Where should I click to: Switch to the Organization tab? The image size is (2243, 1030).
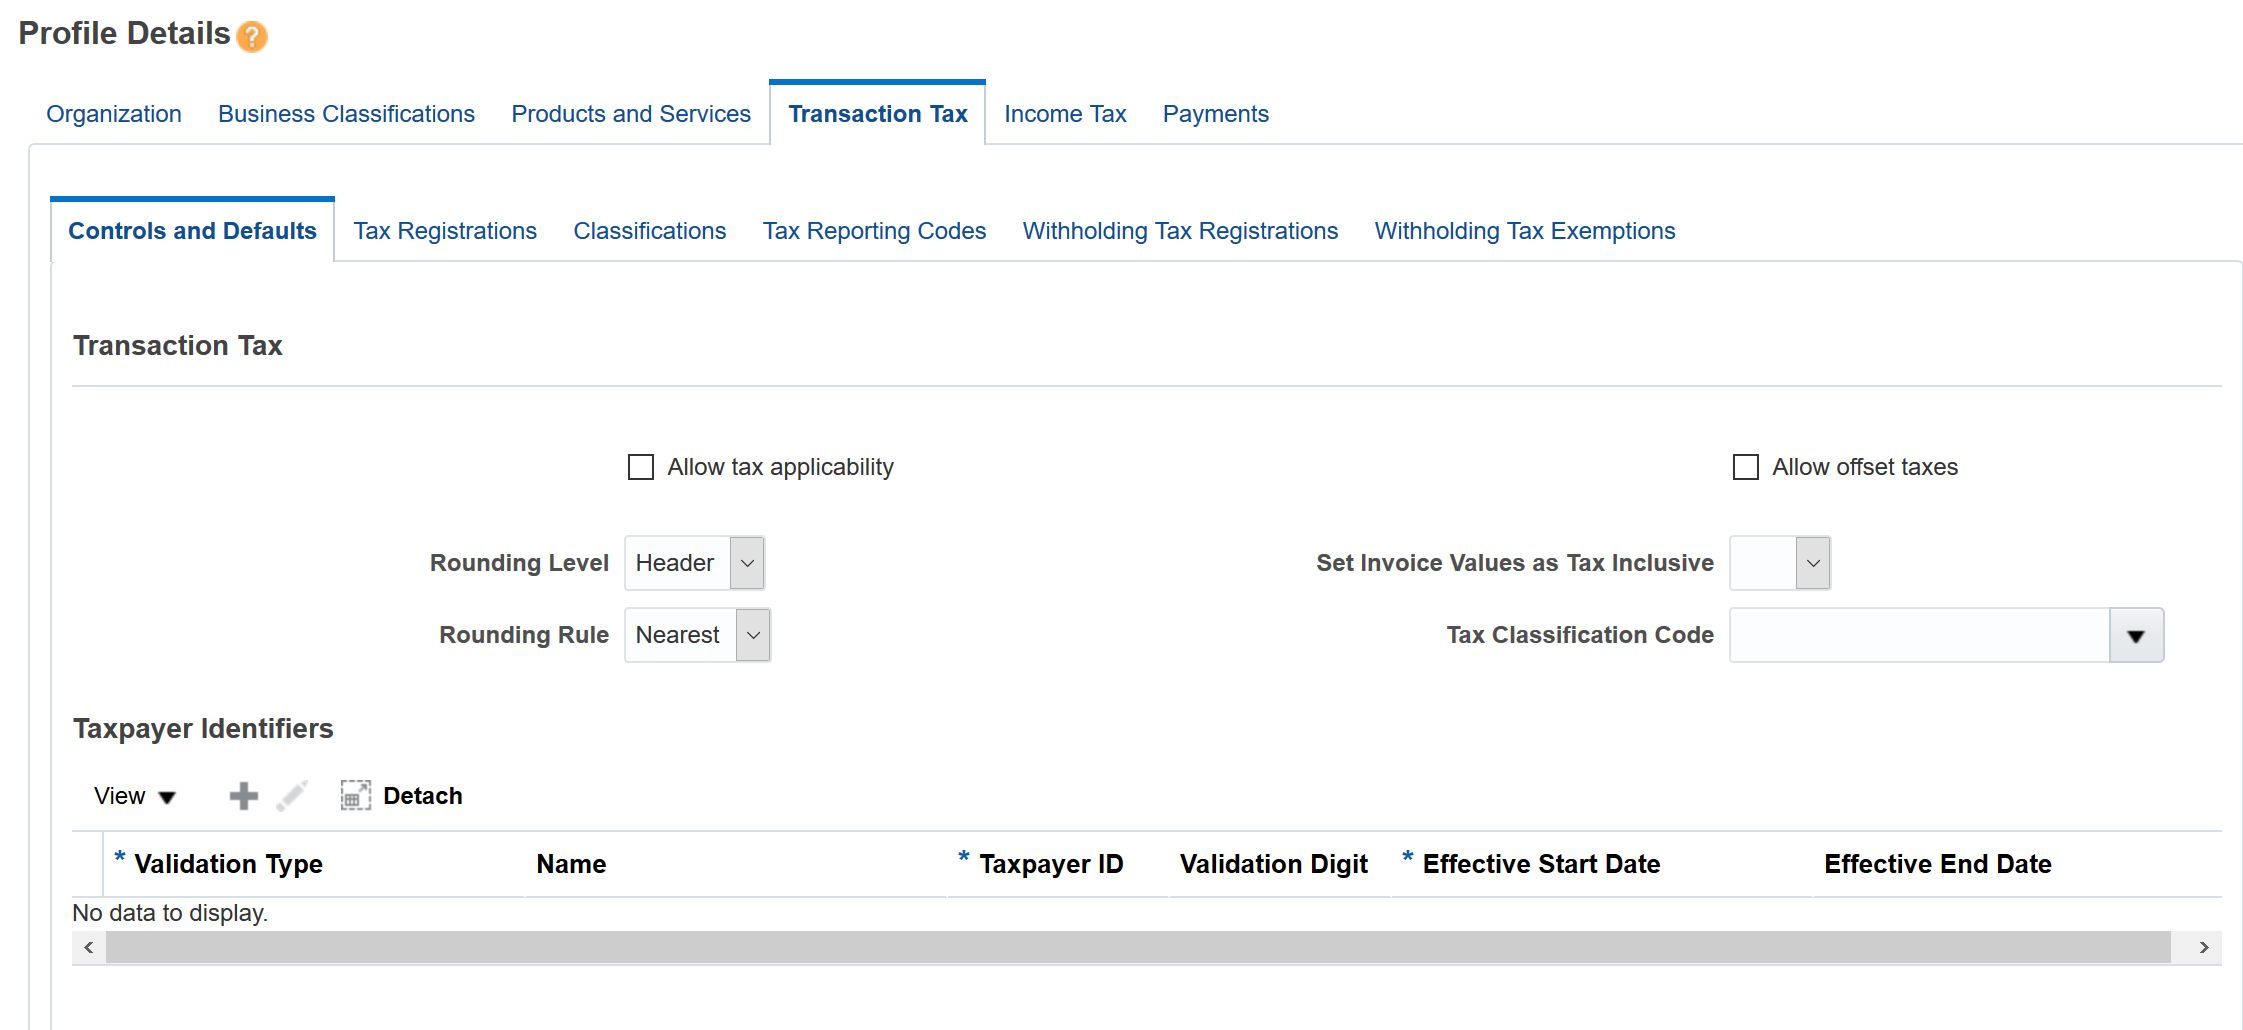pyautogui.click(x=114, y=114)
